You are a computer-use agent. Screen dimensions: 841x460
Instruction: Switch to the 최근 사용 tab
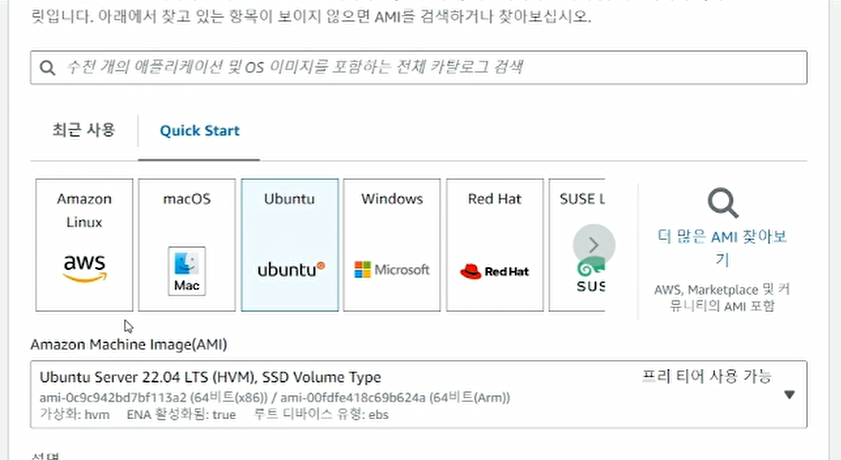(84, 130)
